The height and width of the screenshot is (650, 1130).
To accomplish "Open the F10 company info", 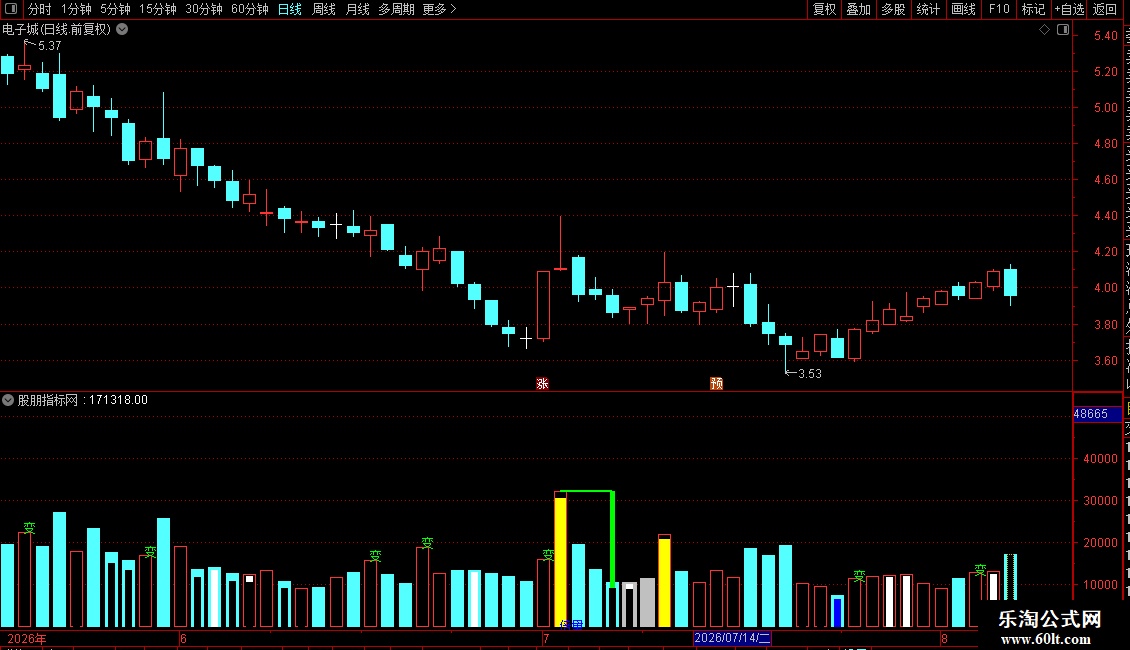I will click(999, 9).
